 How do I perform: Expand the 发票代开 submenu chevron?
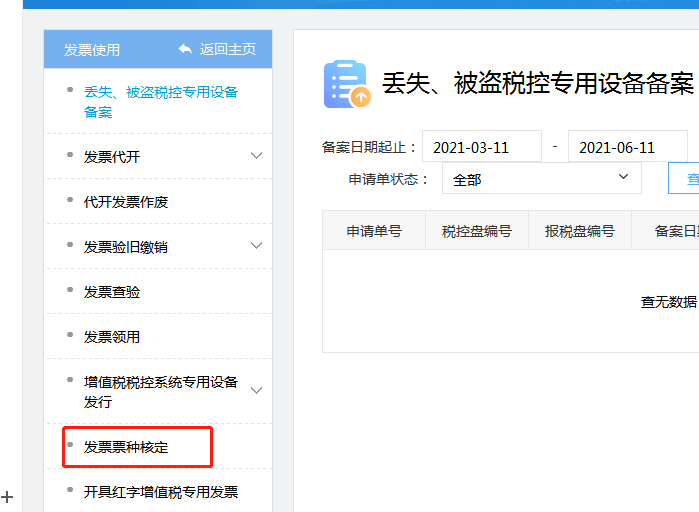coord(256,156)
